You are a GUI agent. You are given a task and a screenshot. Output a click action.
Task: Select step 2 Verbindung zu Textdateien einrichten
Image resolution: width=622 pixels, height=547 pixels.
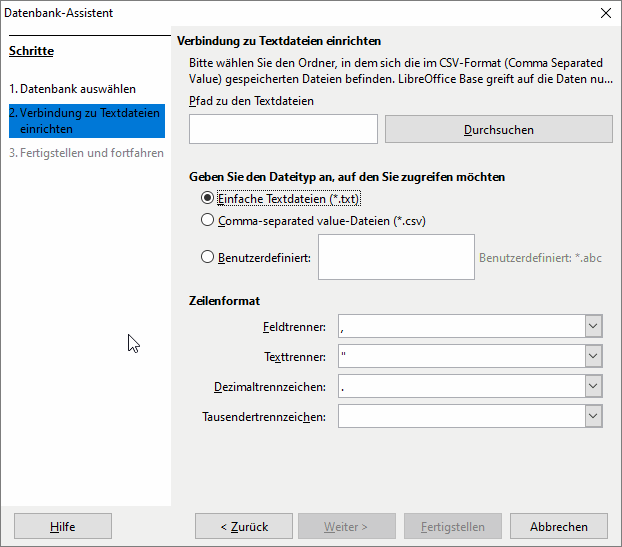87,121
